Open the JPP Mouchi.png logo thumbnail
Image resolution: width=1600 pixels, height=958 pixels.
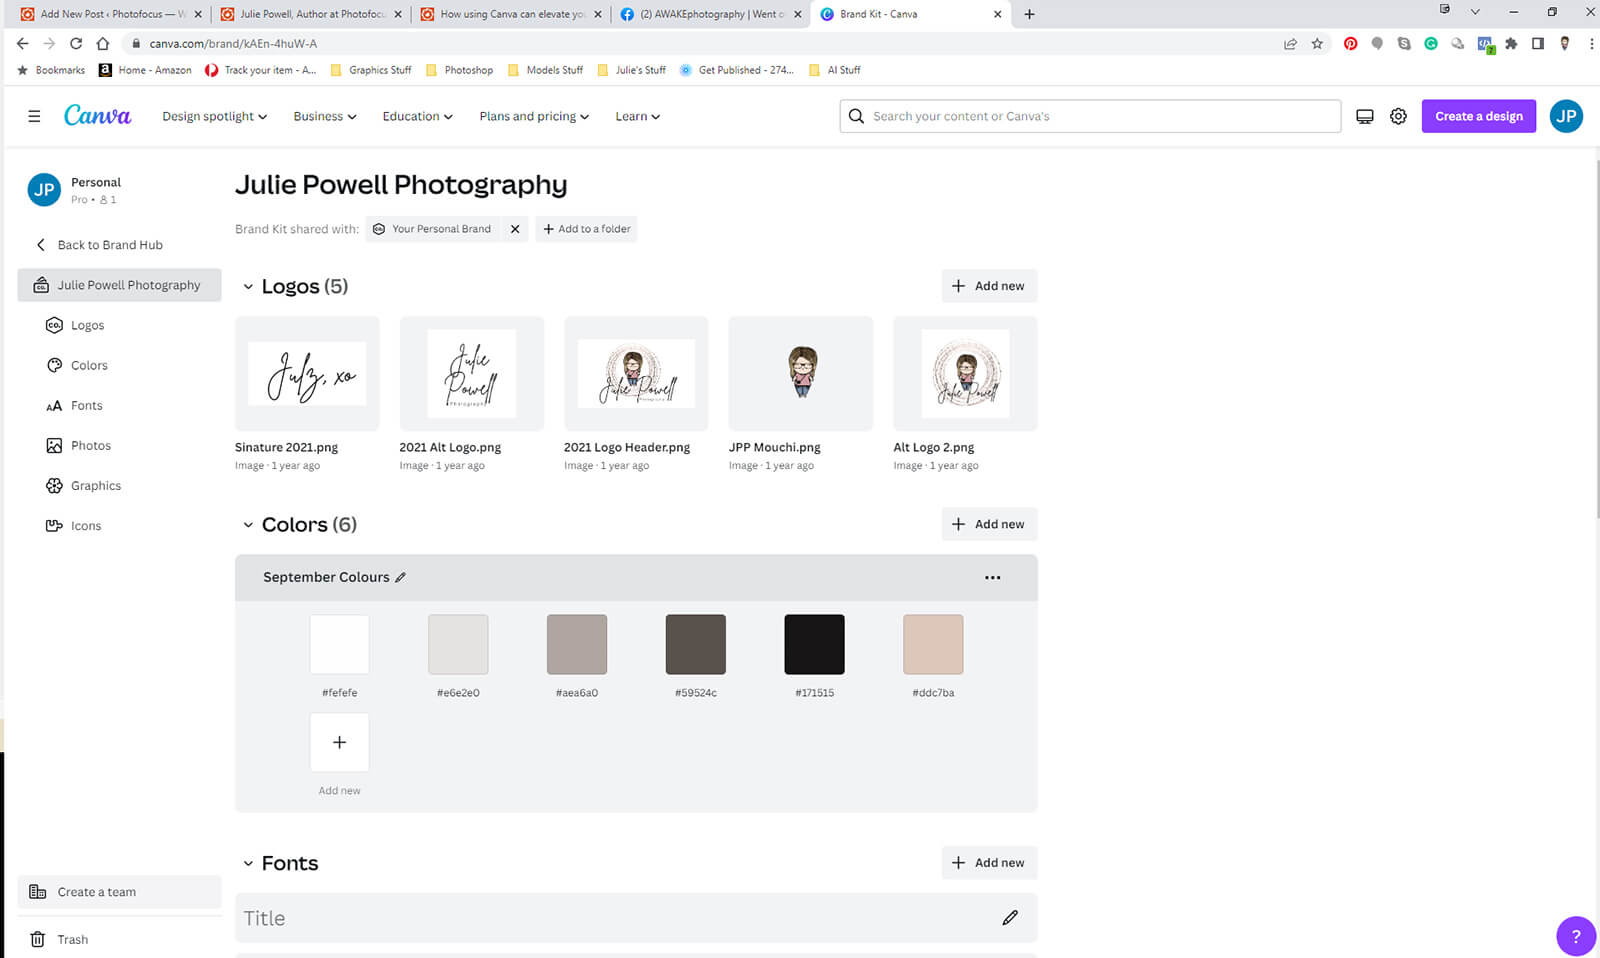(x=800, y=373)
